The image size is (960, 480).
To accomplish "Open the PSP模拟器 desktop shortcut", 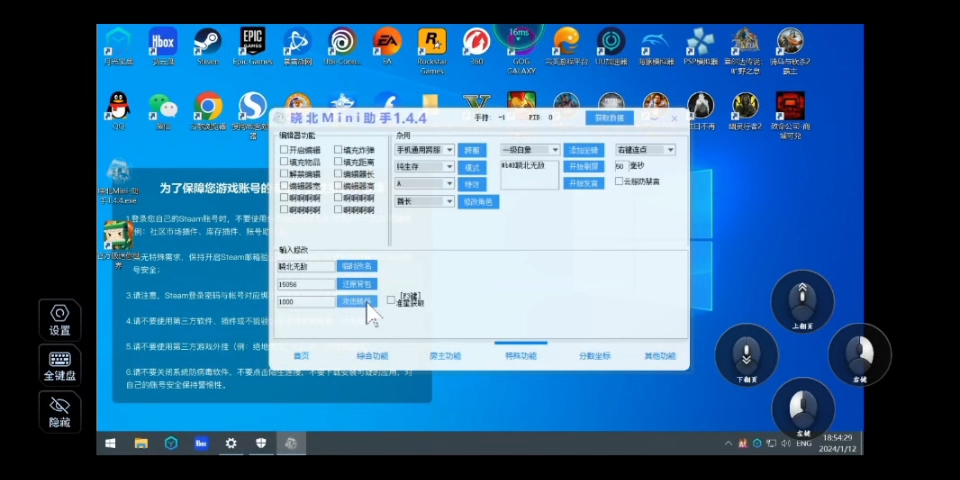I will tap(700, 46).
